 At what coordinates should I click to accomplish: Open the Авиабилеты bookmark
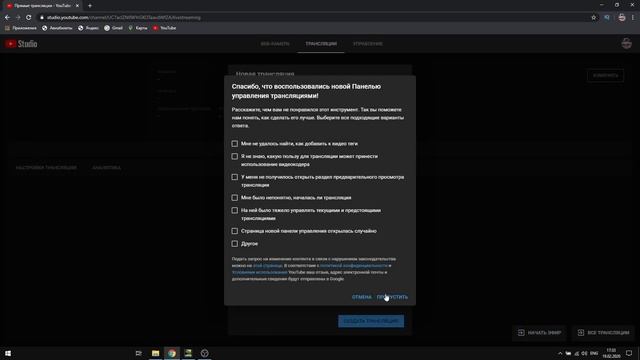[57, 28]
